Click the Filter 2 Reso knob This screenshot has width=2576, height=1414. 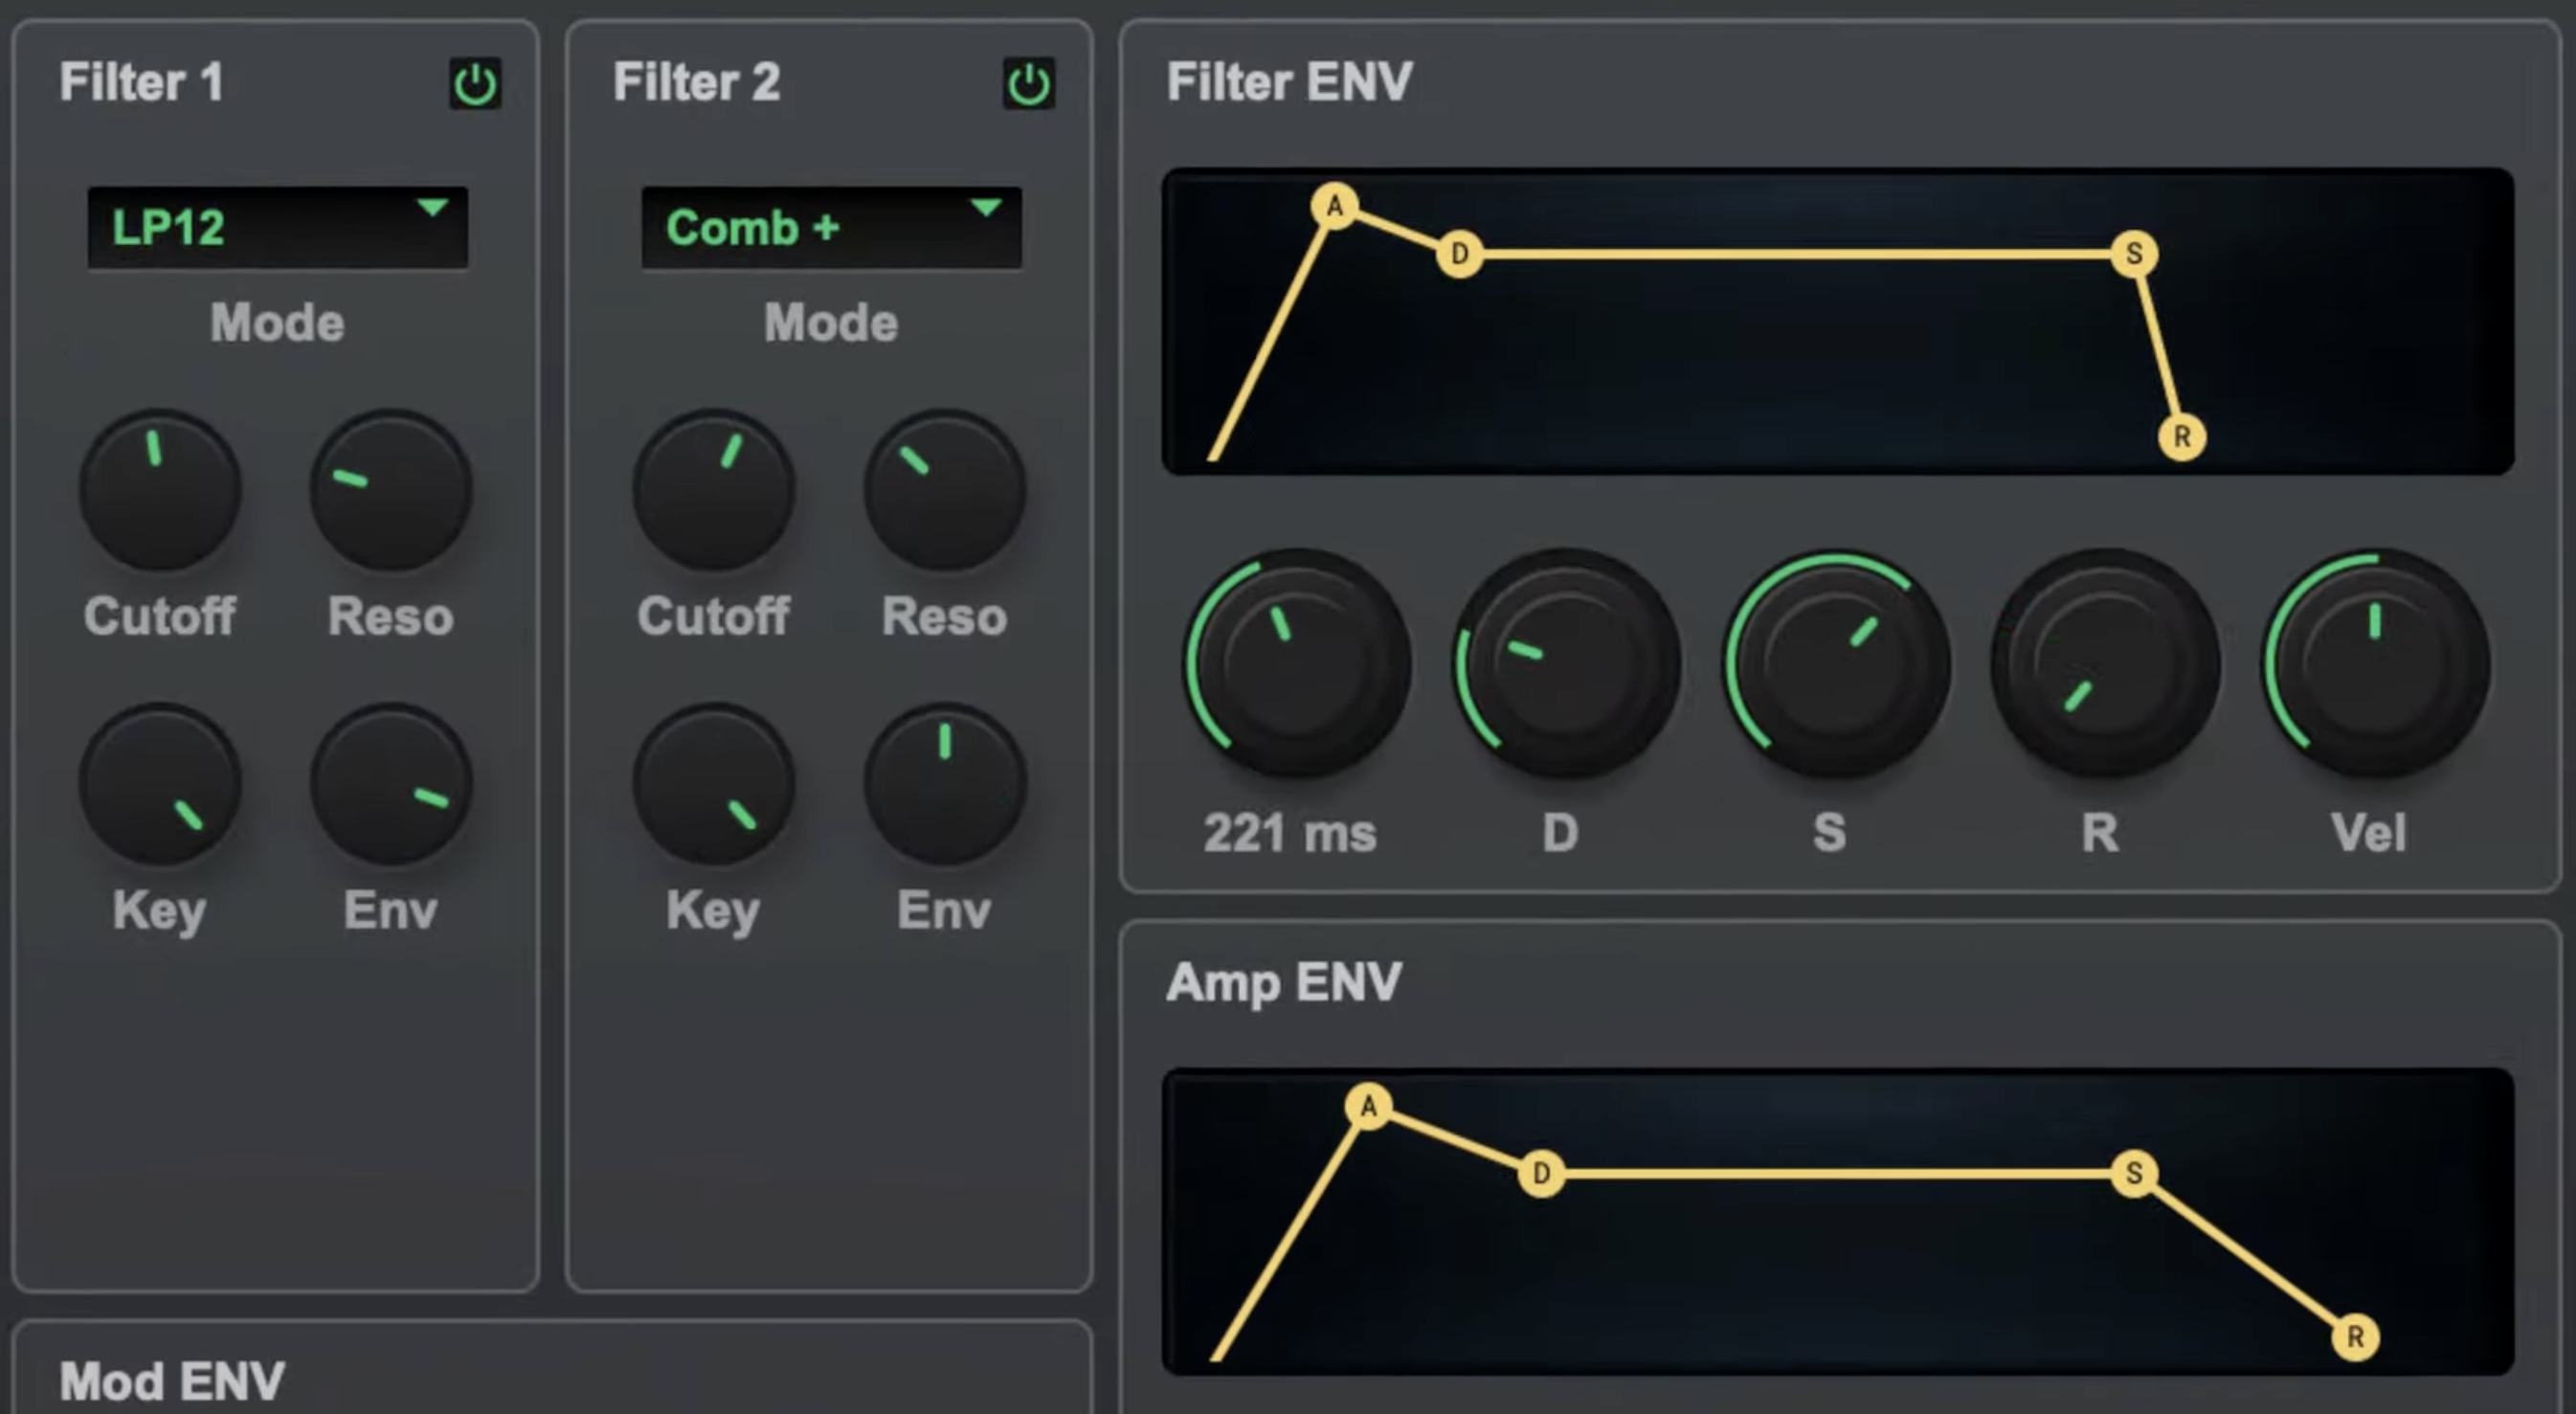pos(943,490)
